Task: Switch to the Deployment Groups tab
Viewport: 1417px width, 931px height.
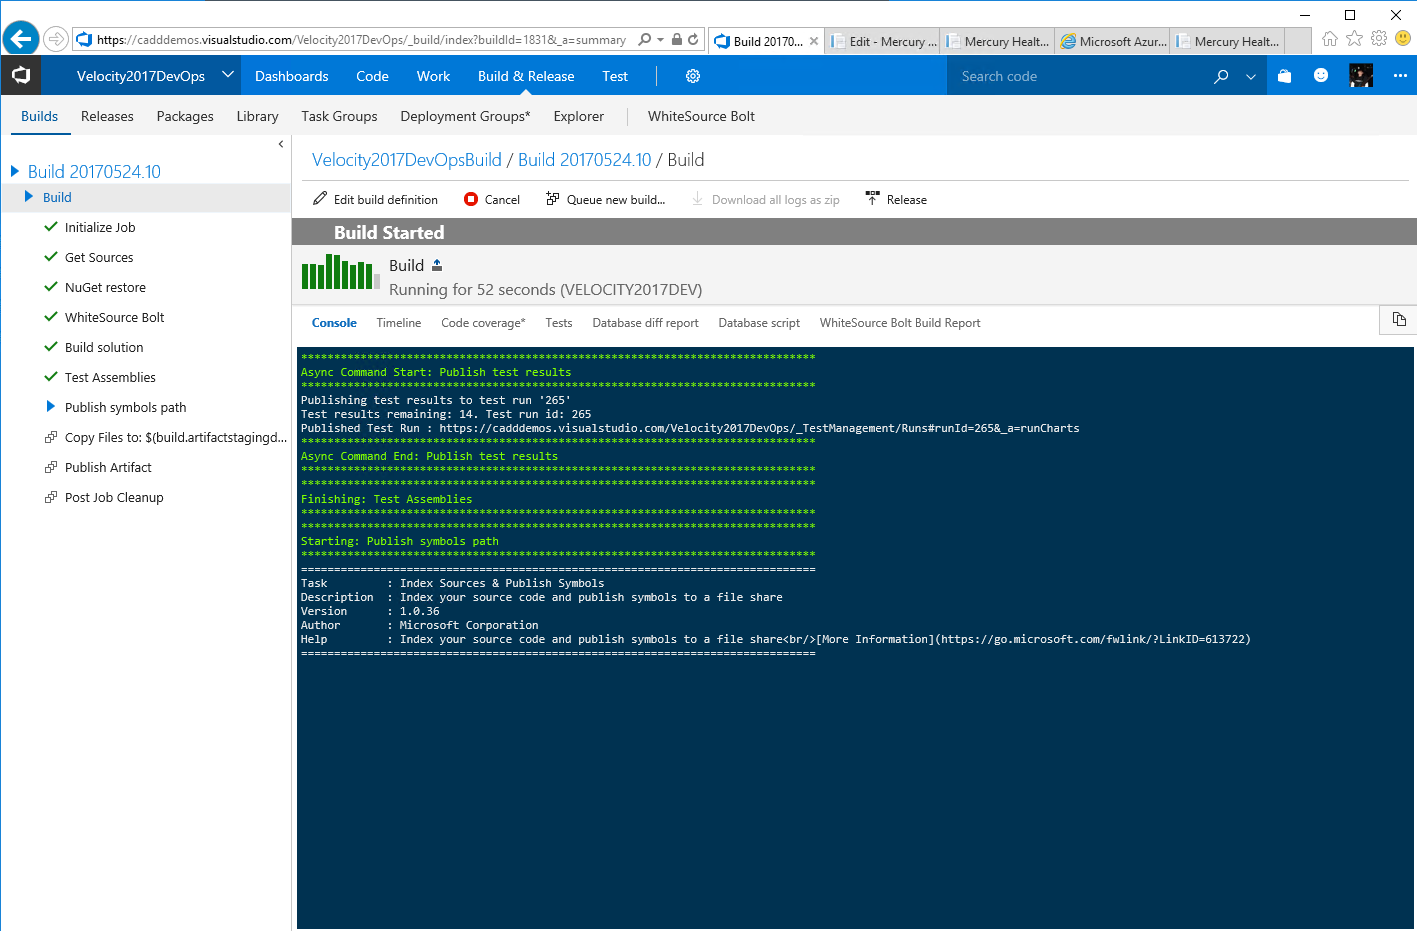Action: point(465,116)
